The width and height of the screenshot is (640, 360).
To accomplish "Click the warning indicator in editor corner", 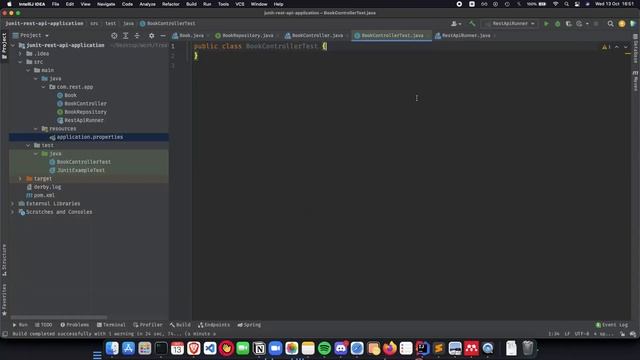I will pyautogui.click(x=606, y=47).
